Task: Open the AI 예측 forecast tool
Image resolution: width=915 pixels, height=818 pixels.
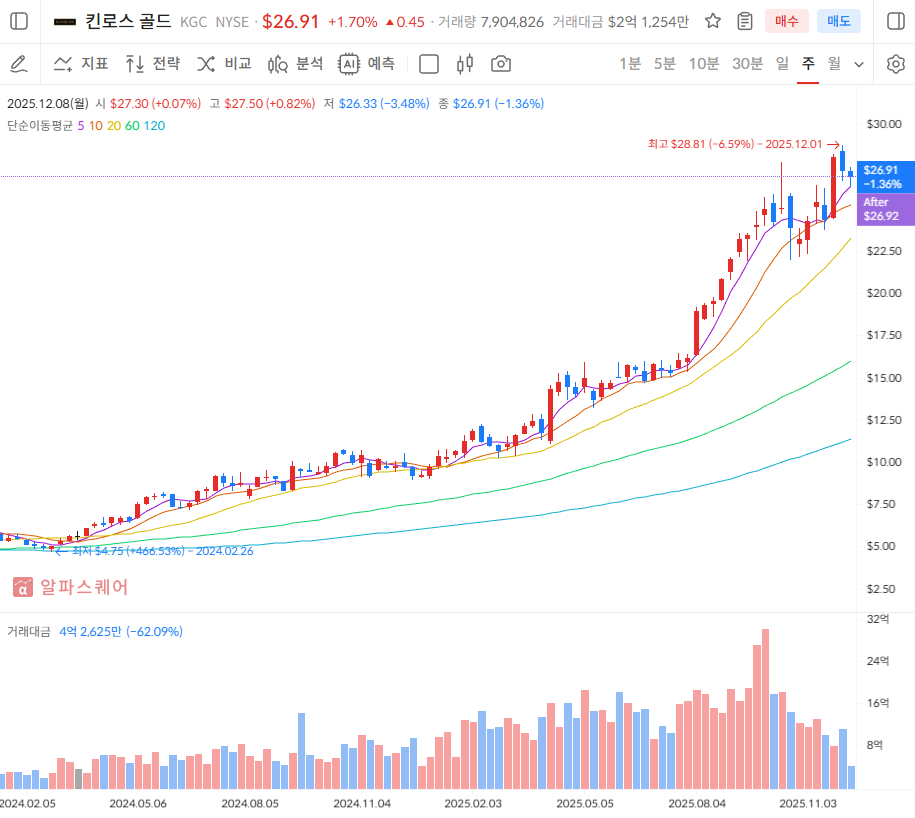Action: pos(367,64)
